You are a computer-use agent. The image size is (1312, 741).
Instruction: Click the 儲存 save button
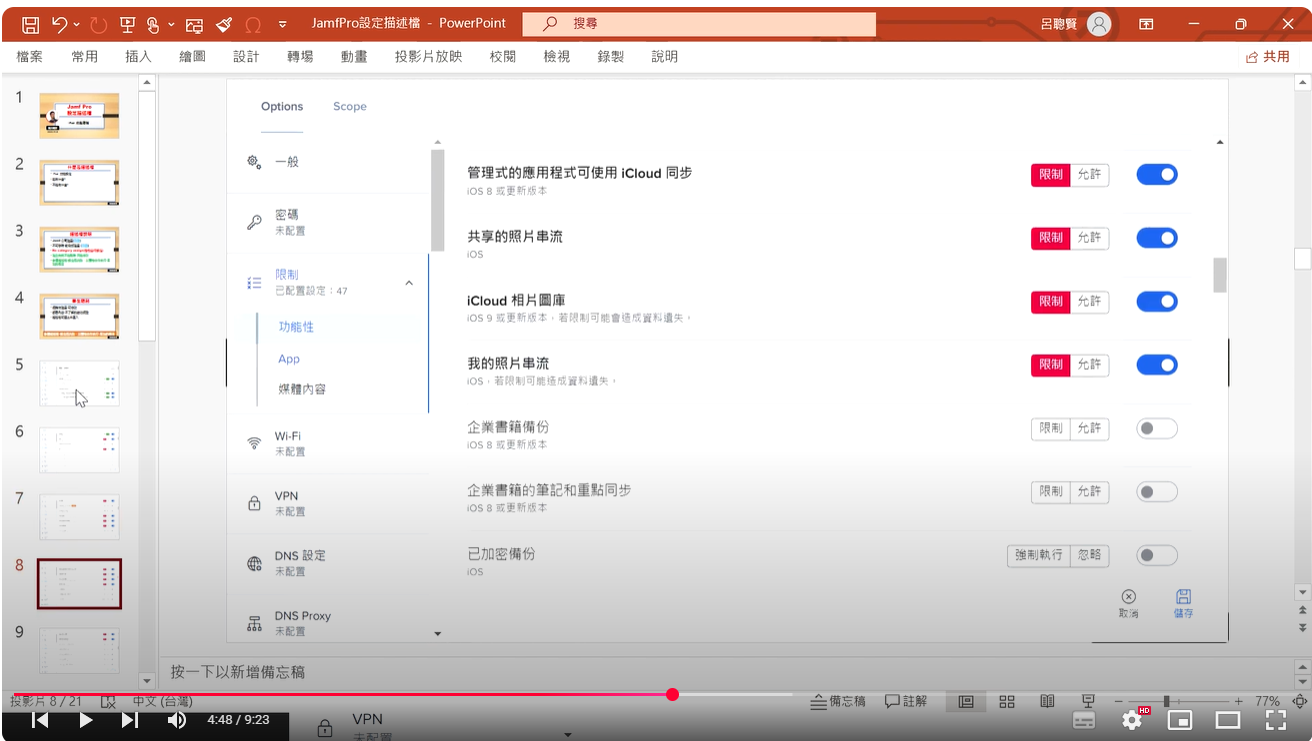pyautogui.click(x=1183, y=603)
